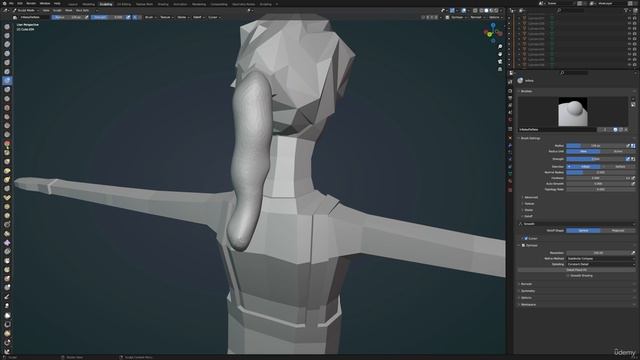Open the Edit menu

pos(20,3)
